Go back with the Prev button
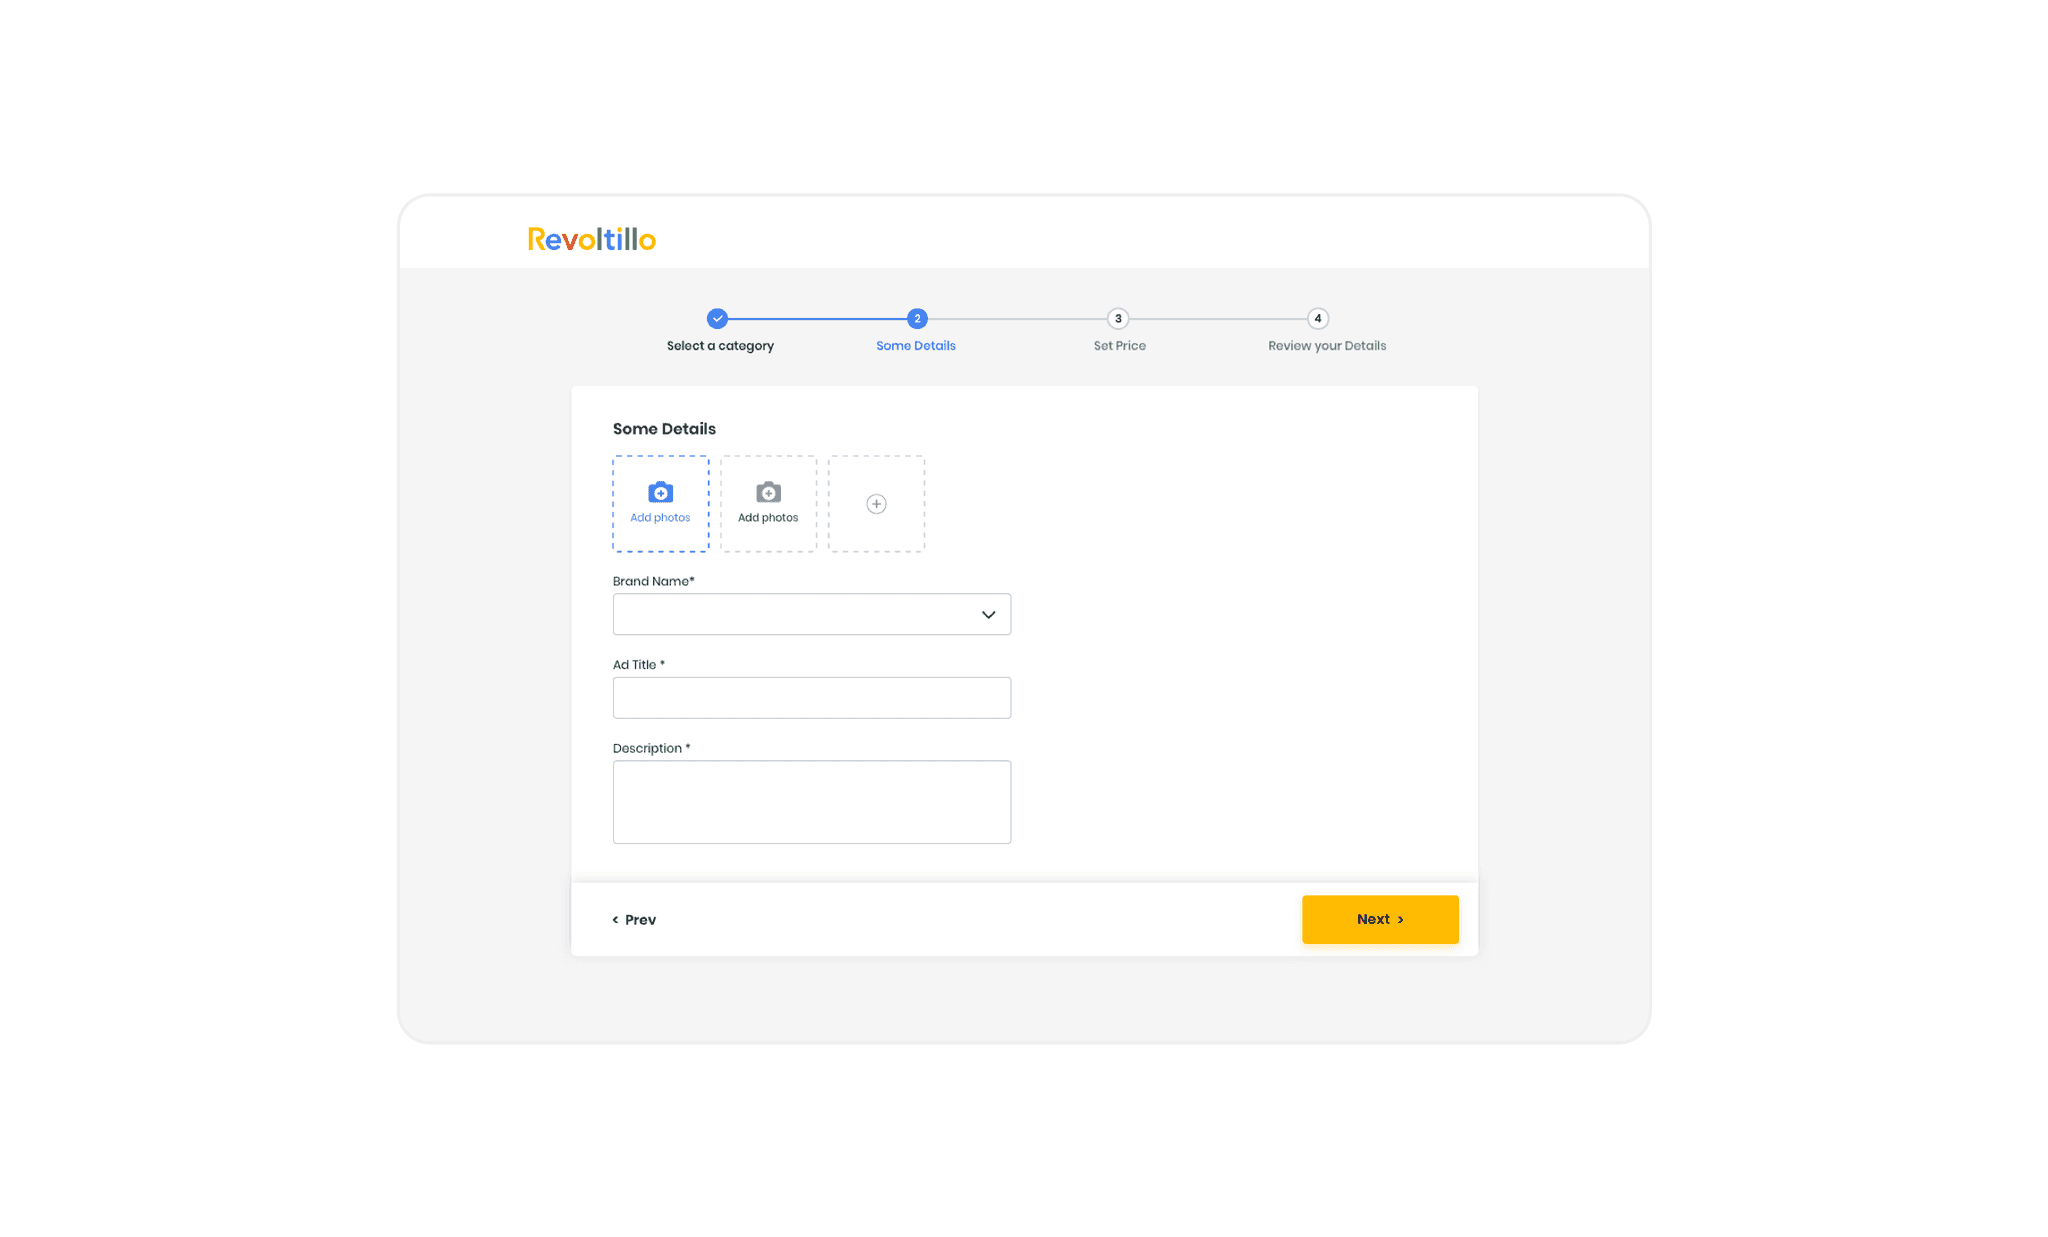The height and width of the screenshot is (1237, 2048). [634, 920]
